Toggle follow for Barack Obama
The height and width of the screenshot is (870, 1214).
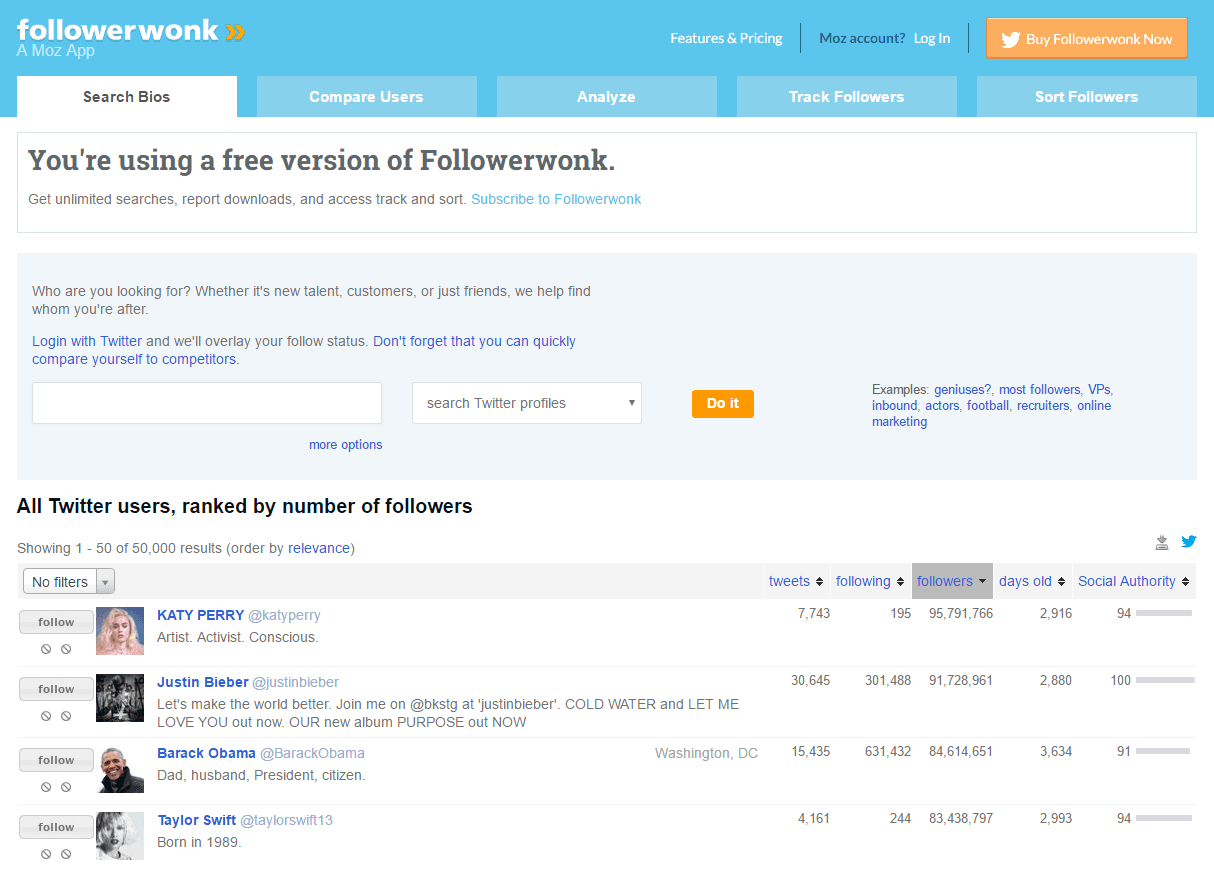pos(56,759)
